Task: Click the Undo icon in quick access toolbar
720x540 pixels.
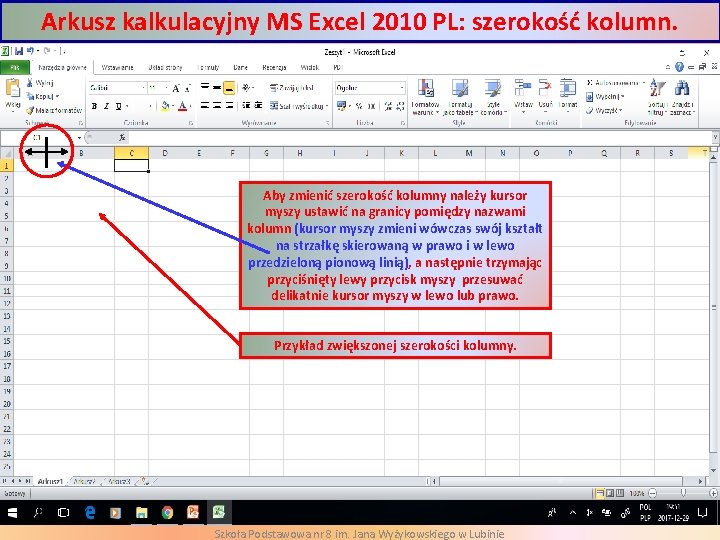Action: tap(30, 51)
